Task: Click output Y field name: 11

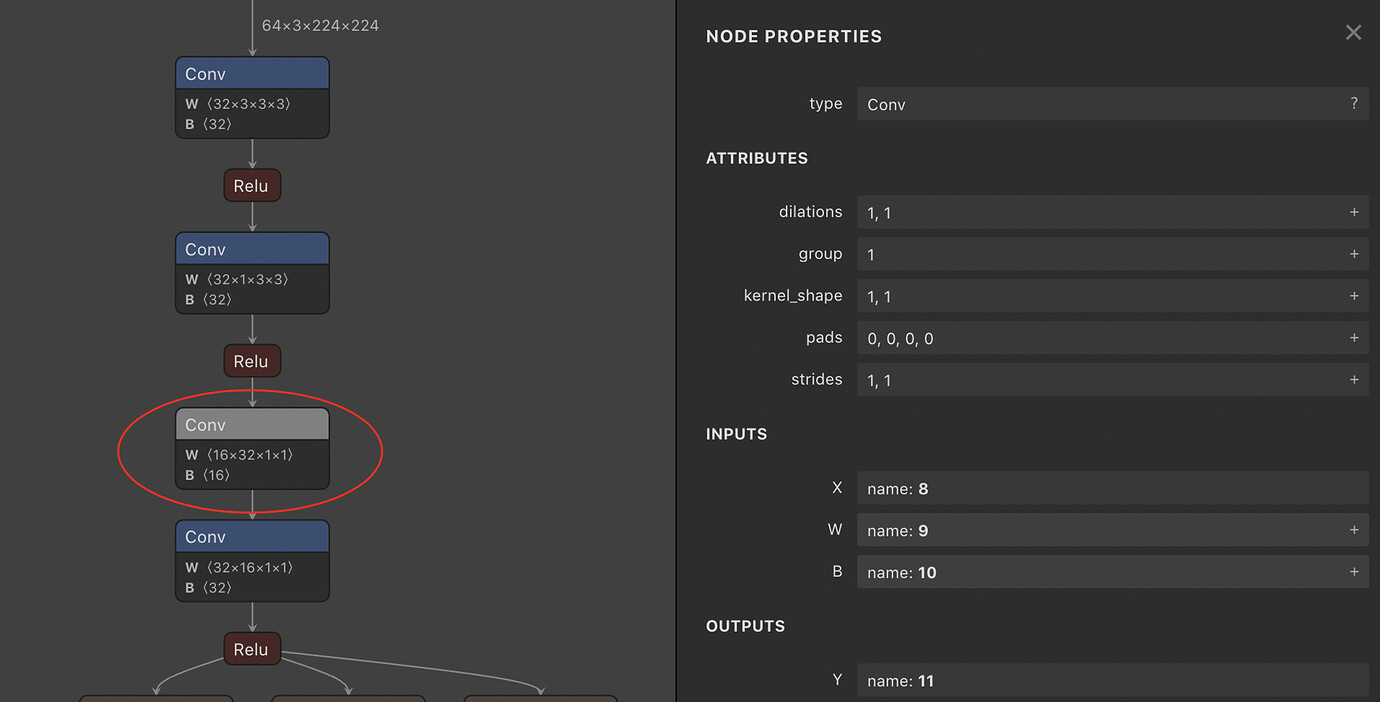Action: click(1110, 681)
